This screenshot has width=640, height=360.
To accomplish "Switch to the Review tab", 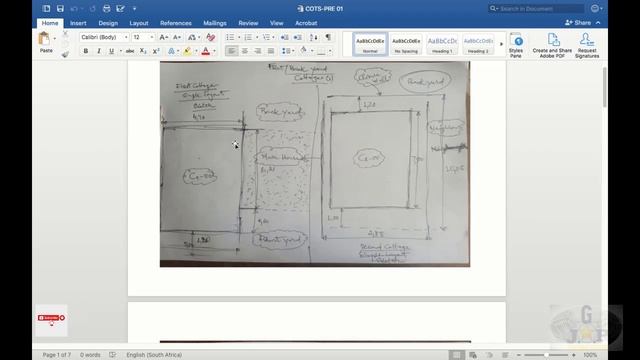I will click(x=248, y=23).
